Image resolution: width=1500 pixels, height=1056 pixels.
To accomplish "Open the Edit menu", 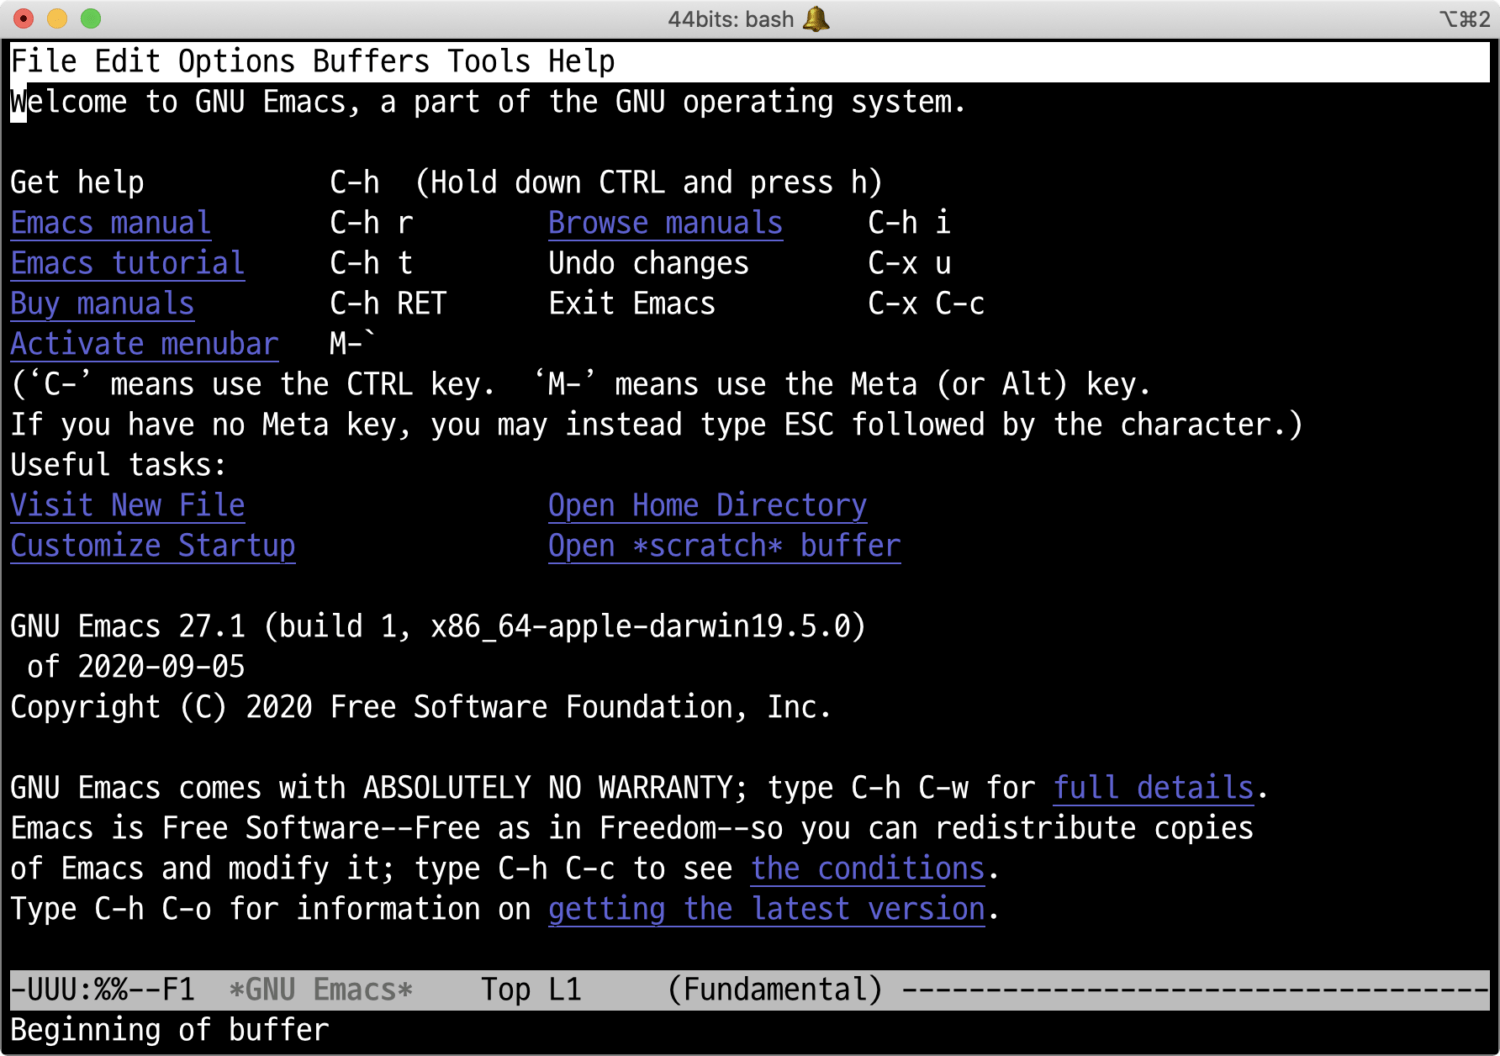I will 127,62.
